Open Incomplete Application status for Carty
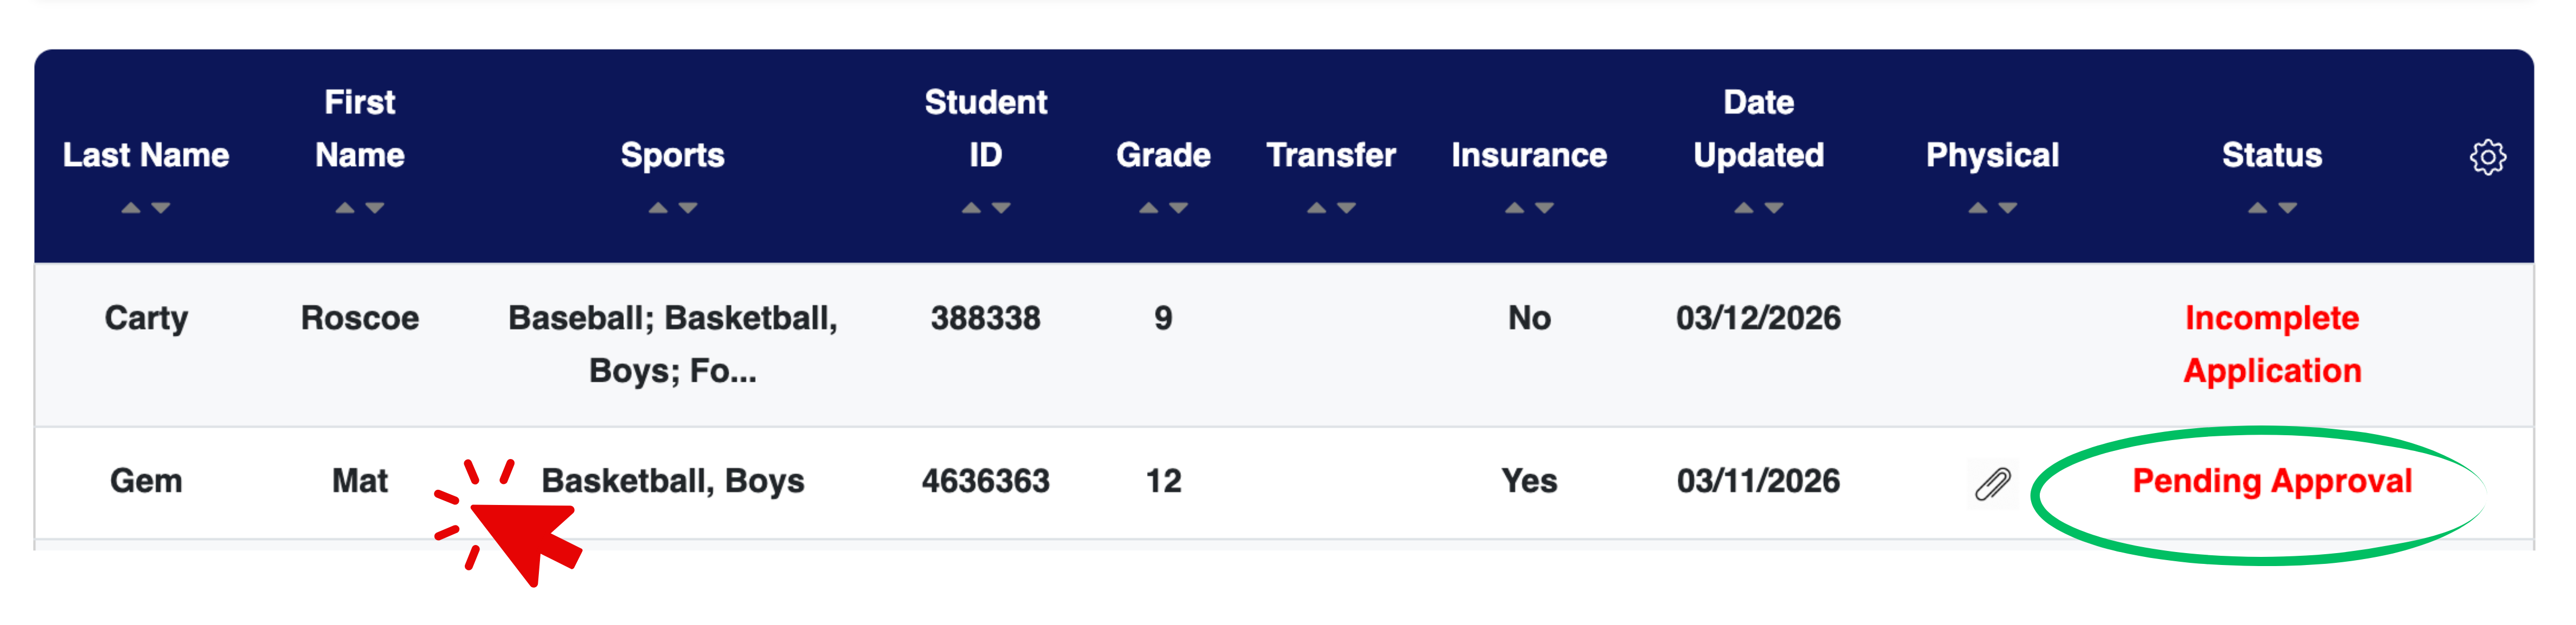Viewport: 2576px width, 625px height. point(2272,344)
